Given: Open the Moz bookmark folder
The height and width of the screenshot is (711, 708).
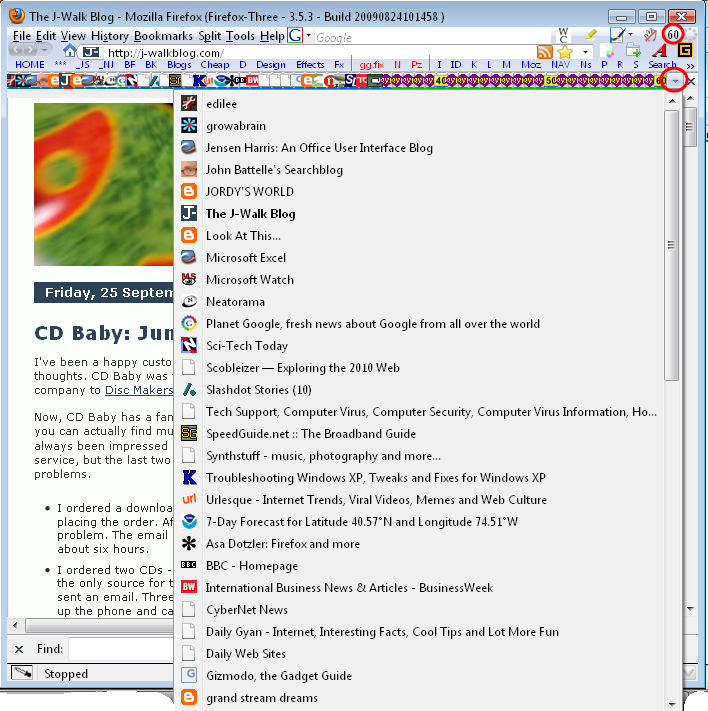Looking at the screenshot, I should coord(531,65).
